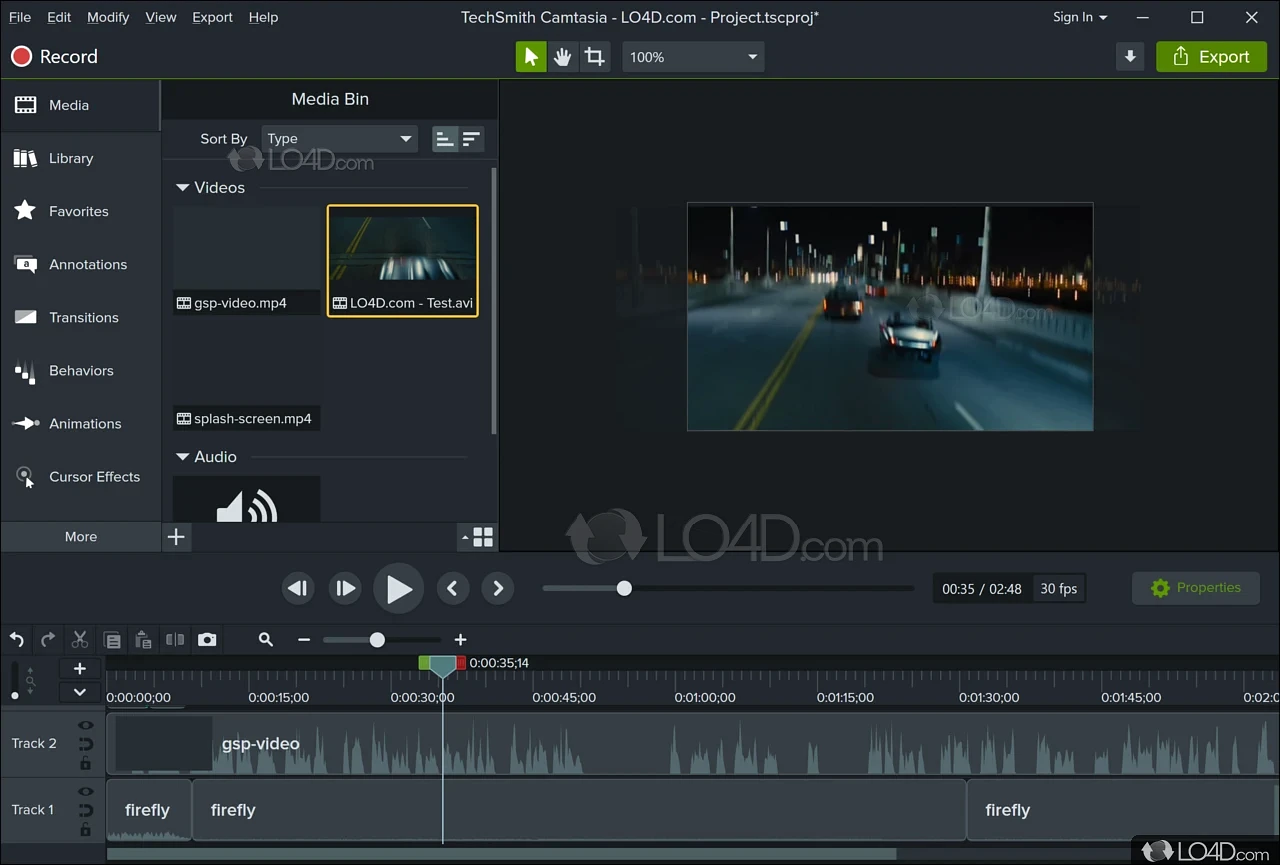Select the arrow Edit mode tool
Image resolution: width=1280 pixels, height=865 pixels.
pyautogui.click(x=531, y=57)
